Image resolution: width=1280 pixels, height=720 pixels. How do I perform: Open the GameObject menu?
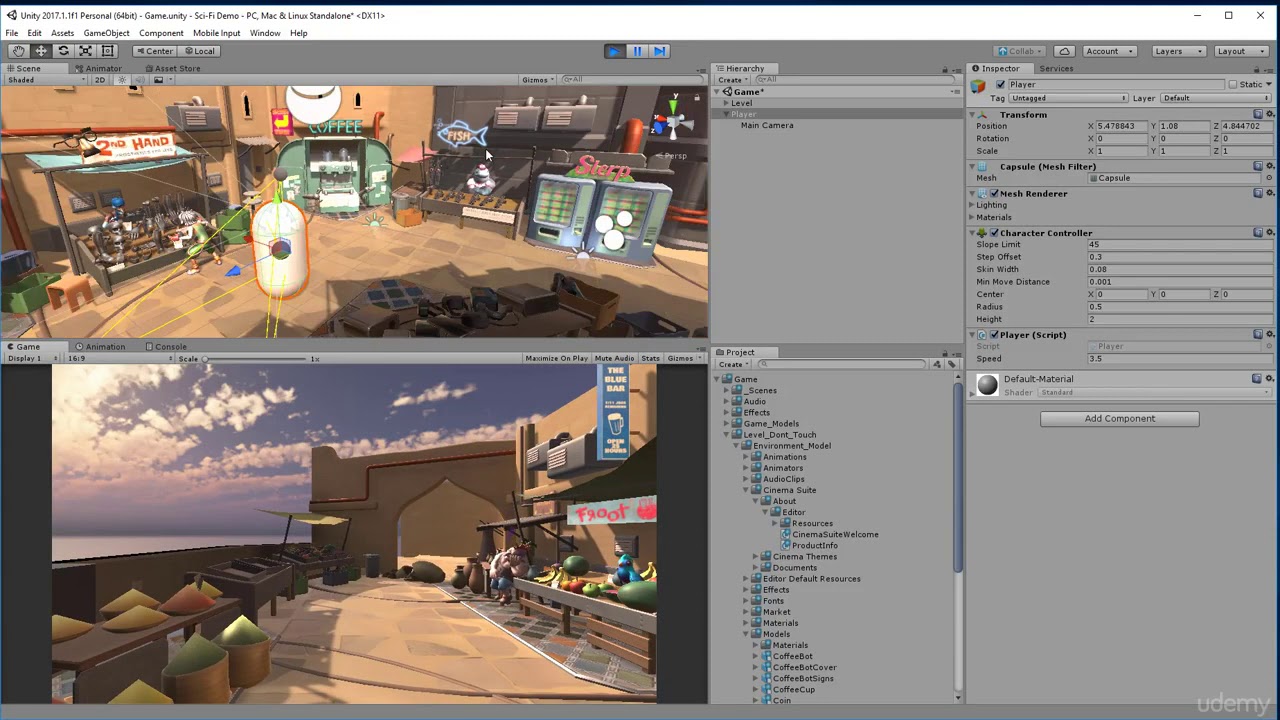(x=106, y=33)
